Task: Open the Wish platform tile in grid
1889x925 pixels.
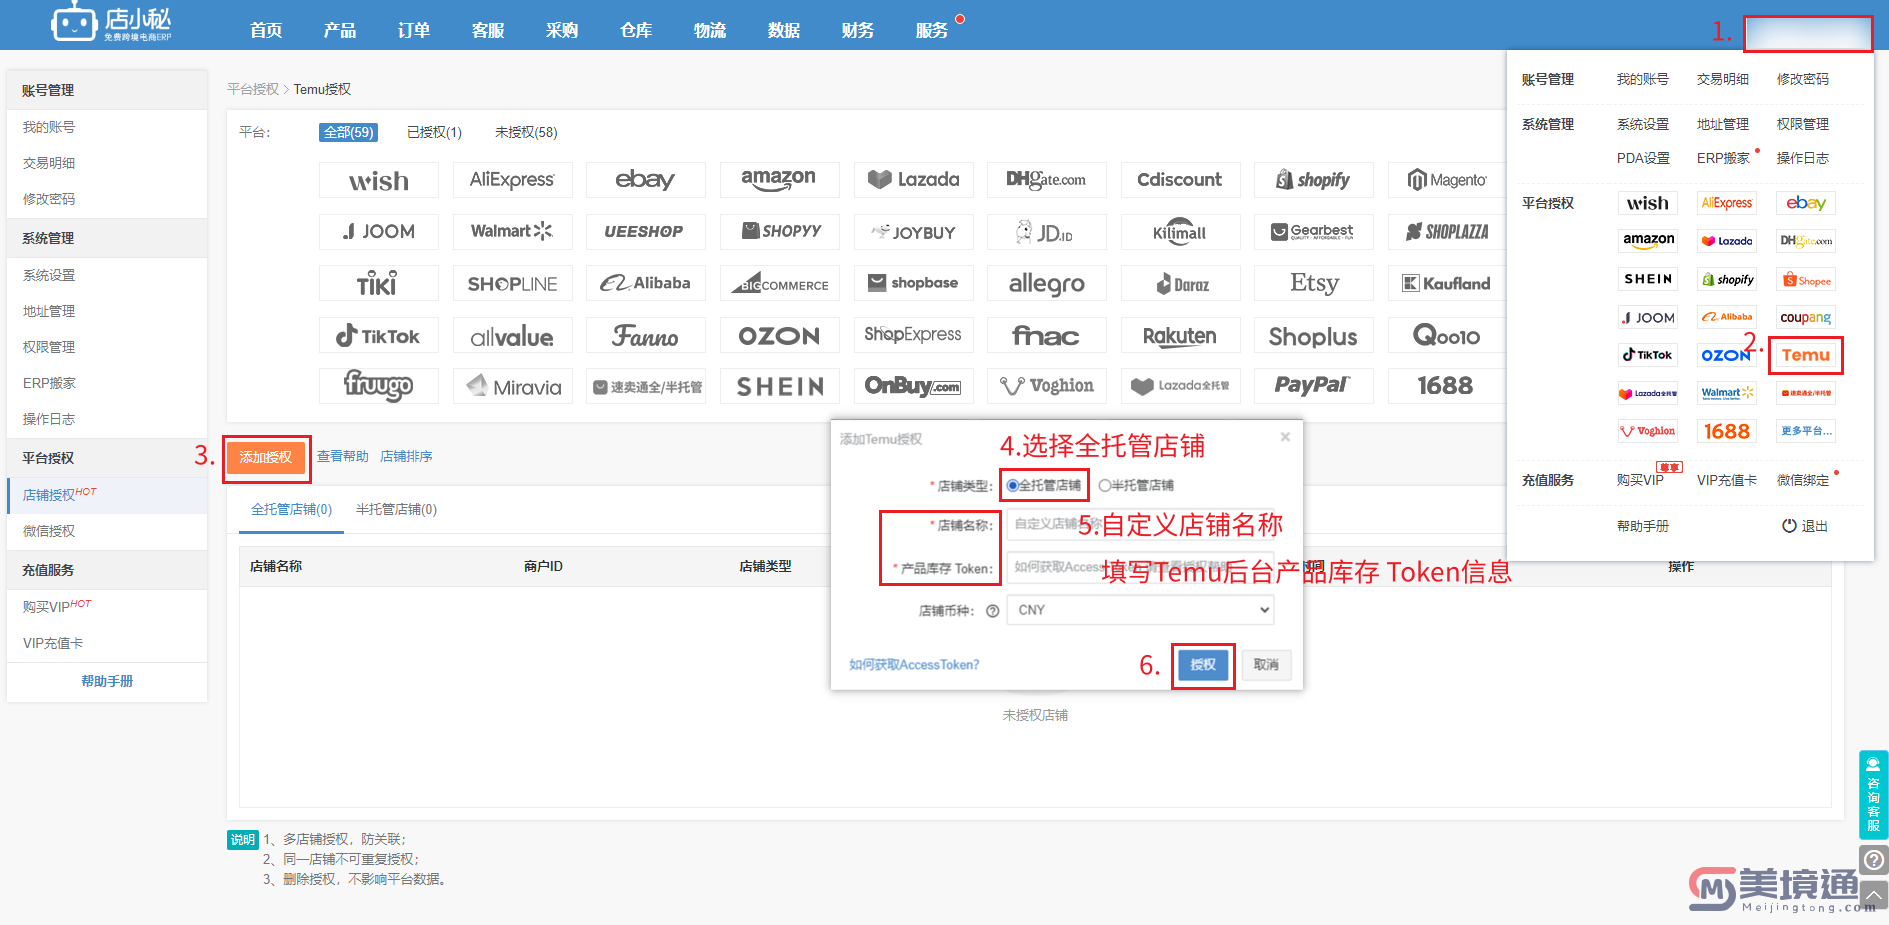Action: [379, 180]
